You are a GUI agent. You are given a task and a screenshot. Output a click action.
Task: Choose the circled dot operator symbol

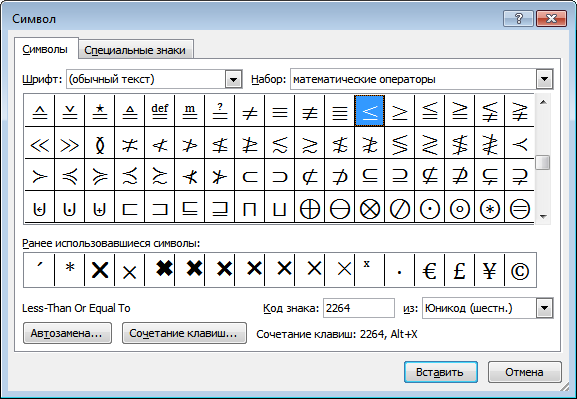point(429,209)
